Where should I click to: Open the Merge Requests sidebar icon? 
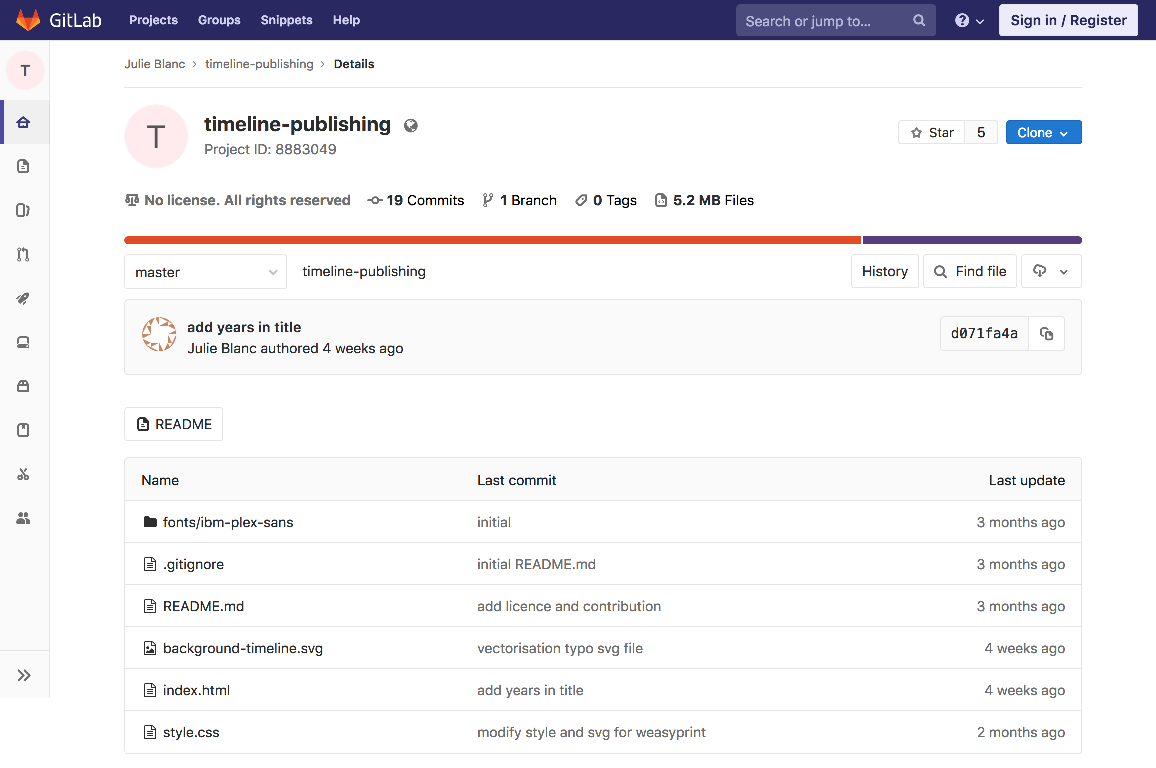(x=24, y=254)
